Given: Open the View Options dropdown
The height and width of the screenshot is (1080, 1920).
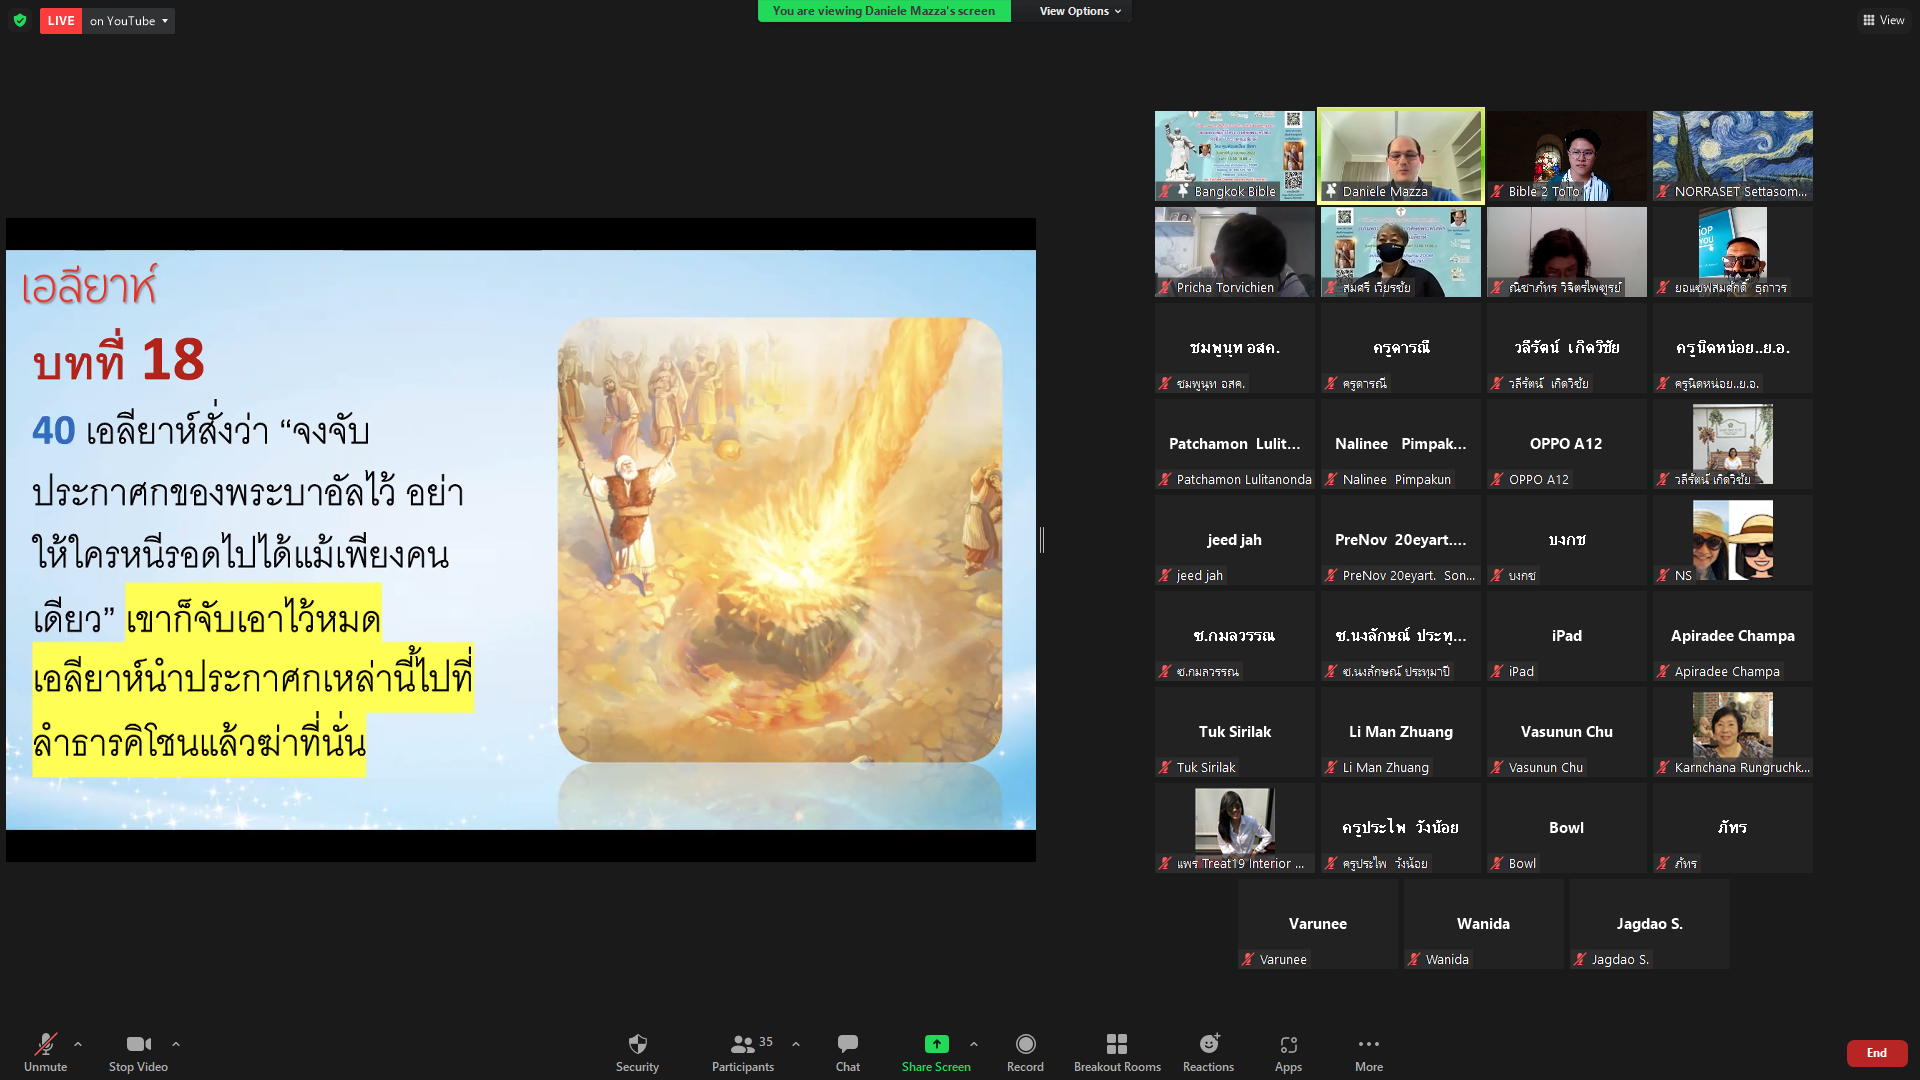Looking at the screenshot, I should 1080,11.
